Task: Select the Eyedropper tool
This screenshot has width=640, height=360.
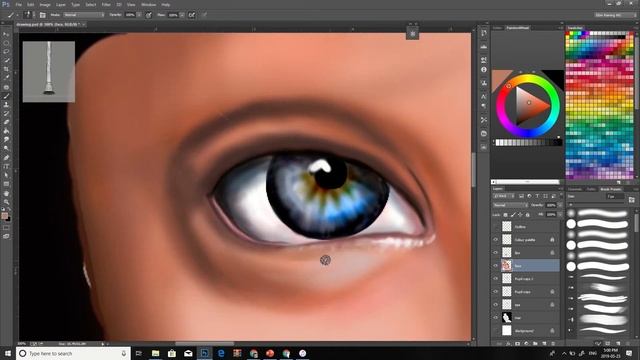Action: coord(6,77)
